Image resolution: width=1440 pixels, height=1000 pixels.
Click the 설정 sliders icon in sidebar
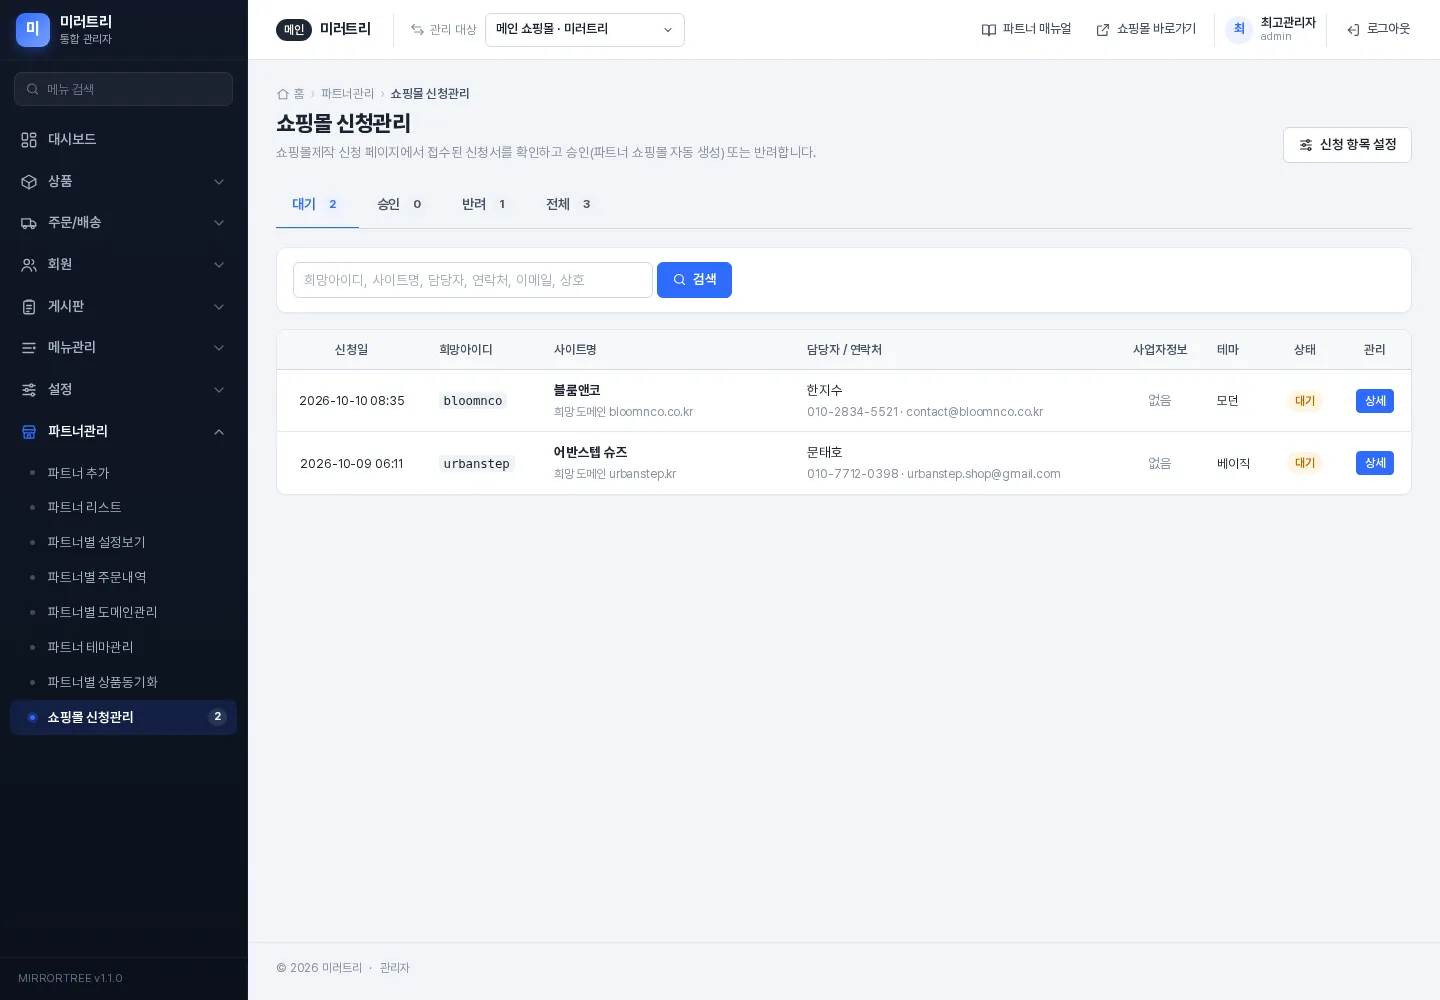point(29,390)
